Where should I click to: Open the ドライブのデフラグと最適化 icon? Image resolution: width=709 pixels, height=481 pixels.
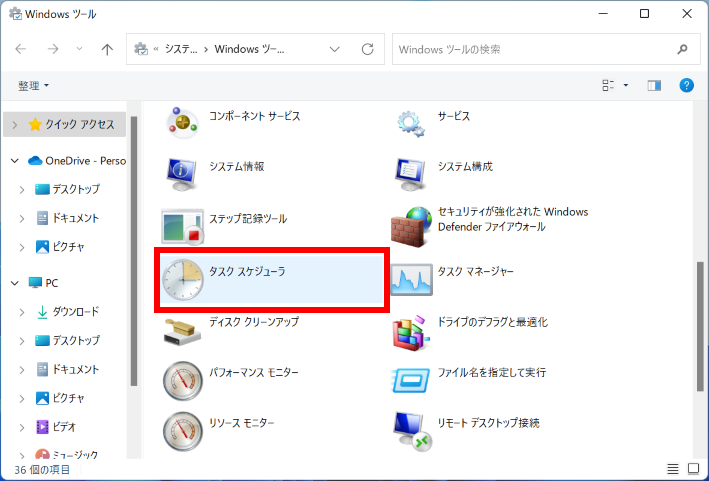click(411, 333)
